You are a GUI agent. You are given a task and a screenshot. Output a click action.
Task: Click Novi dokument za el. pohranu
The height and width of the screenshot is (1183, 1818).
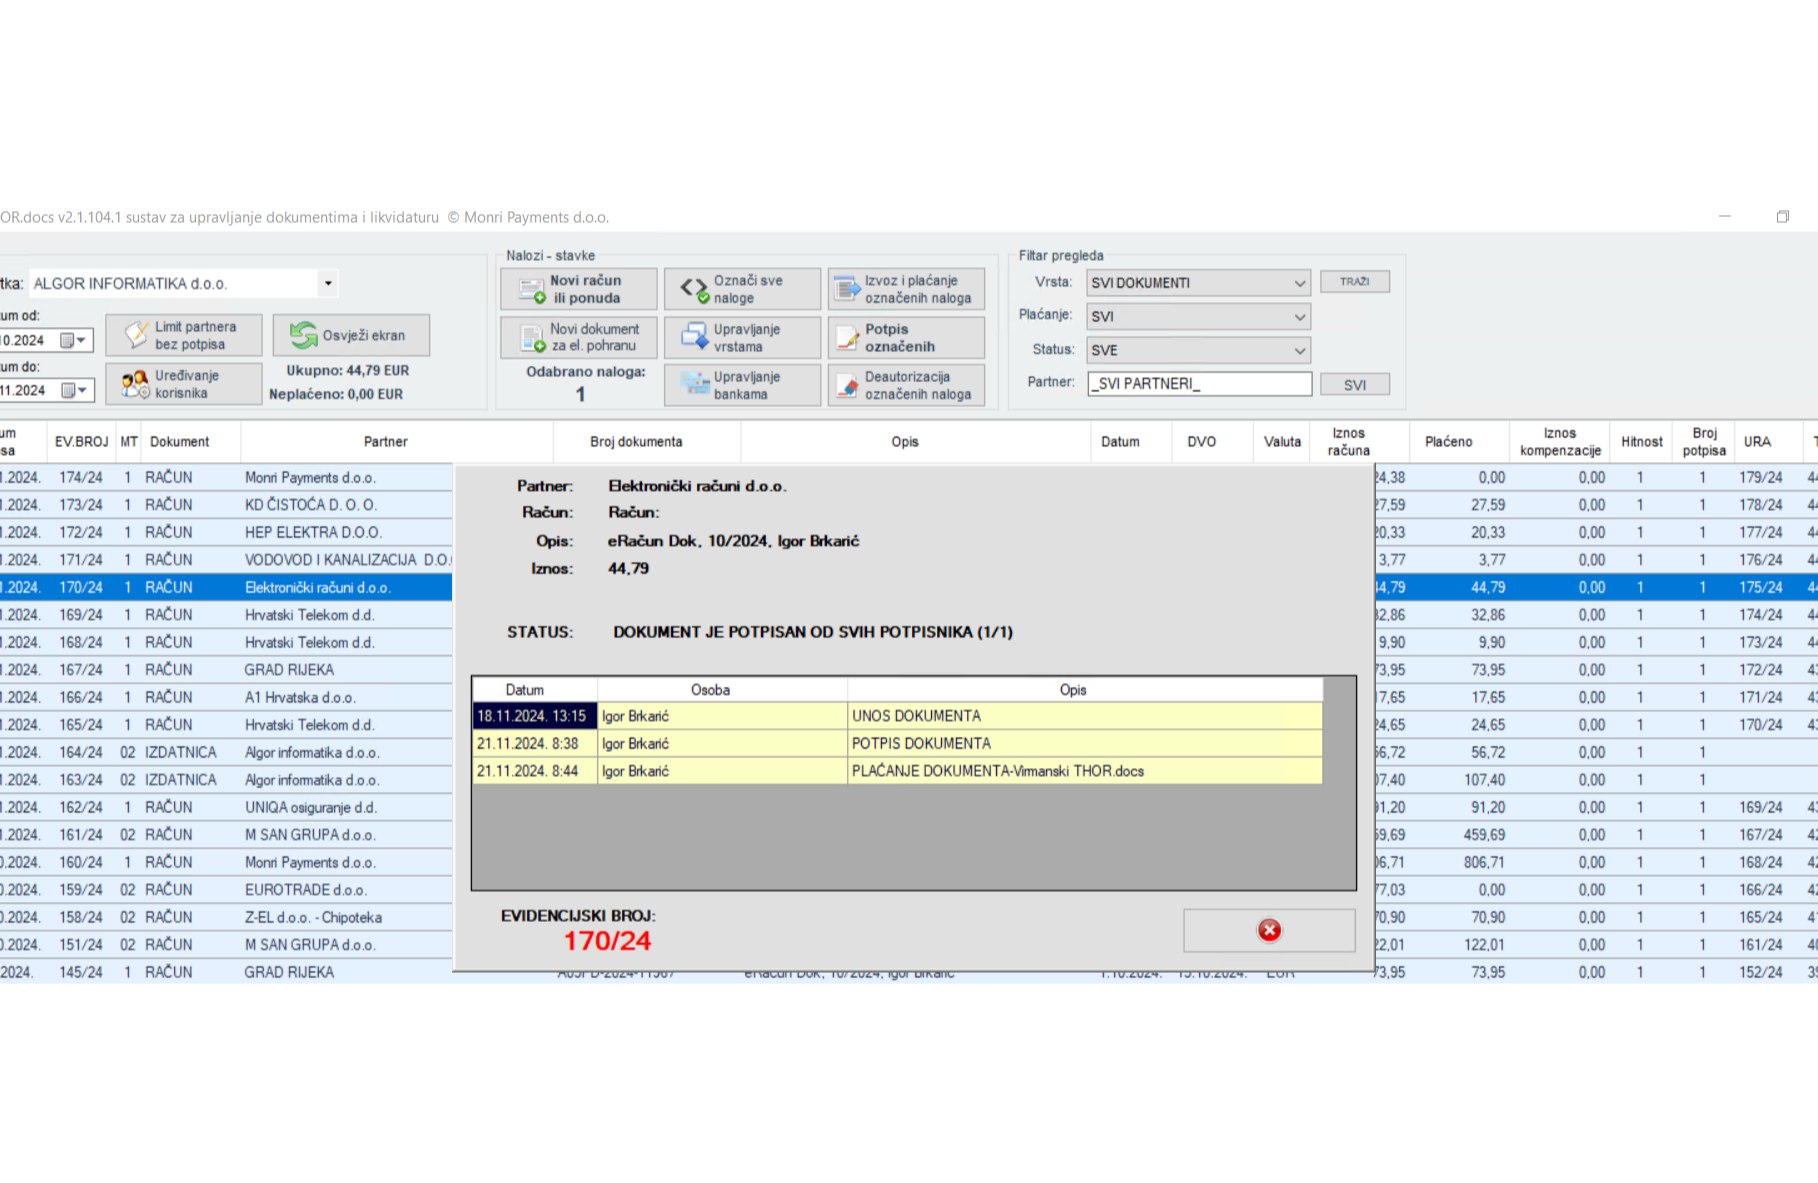point(579,338)
